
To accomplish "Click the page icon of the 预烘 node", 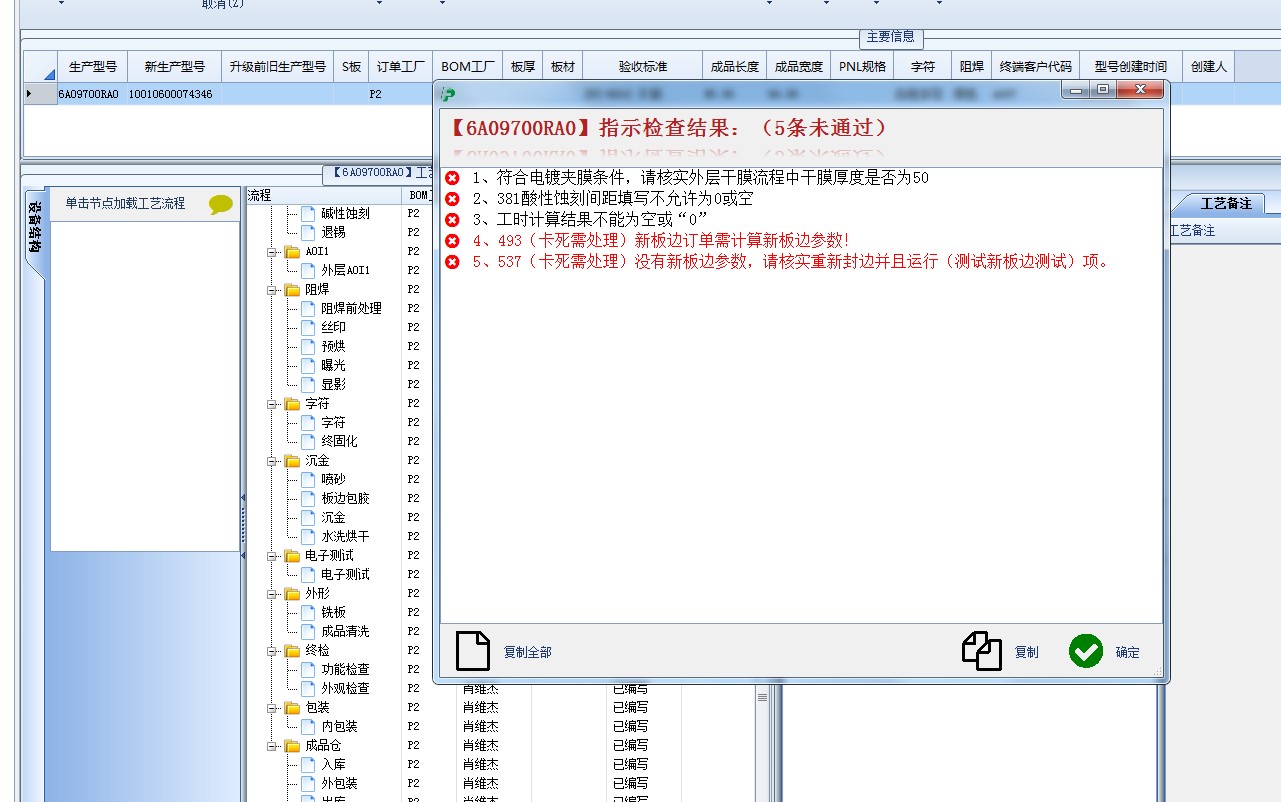I will [x=307, y=346].
